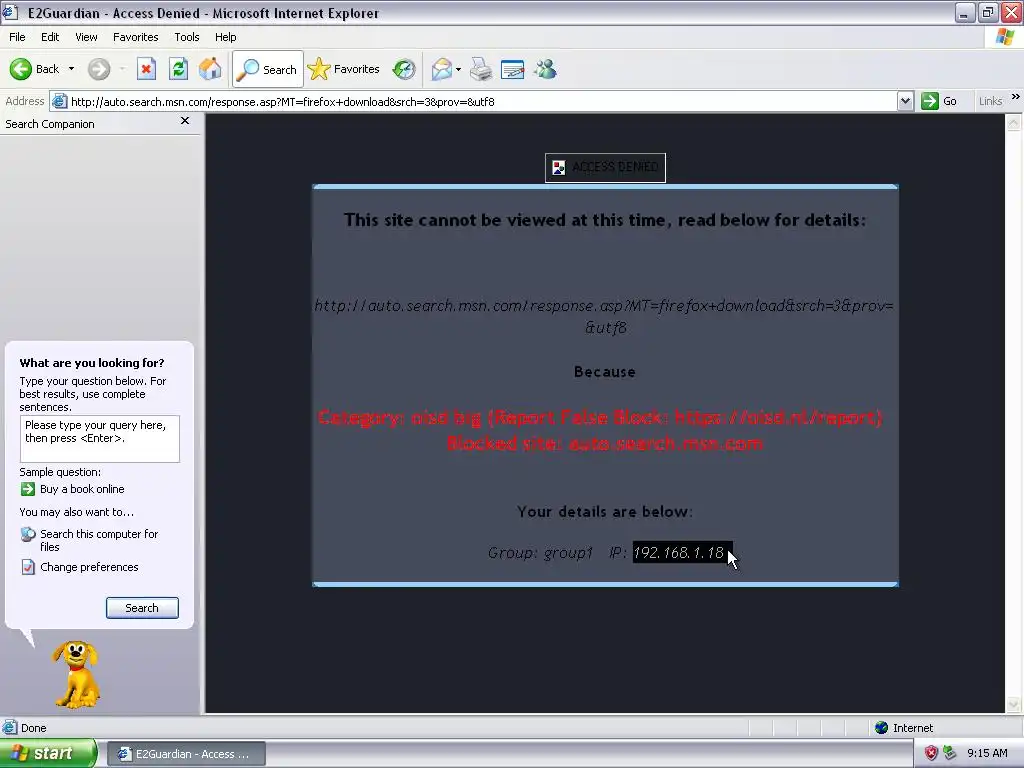Viewport: 1024px width, 768px height.
Task: Open the Help menu
Action: (225, 37)
